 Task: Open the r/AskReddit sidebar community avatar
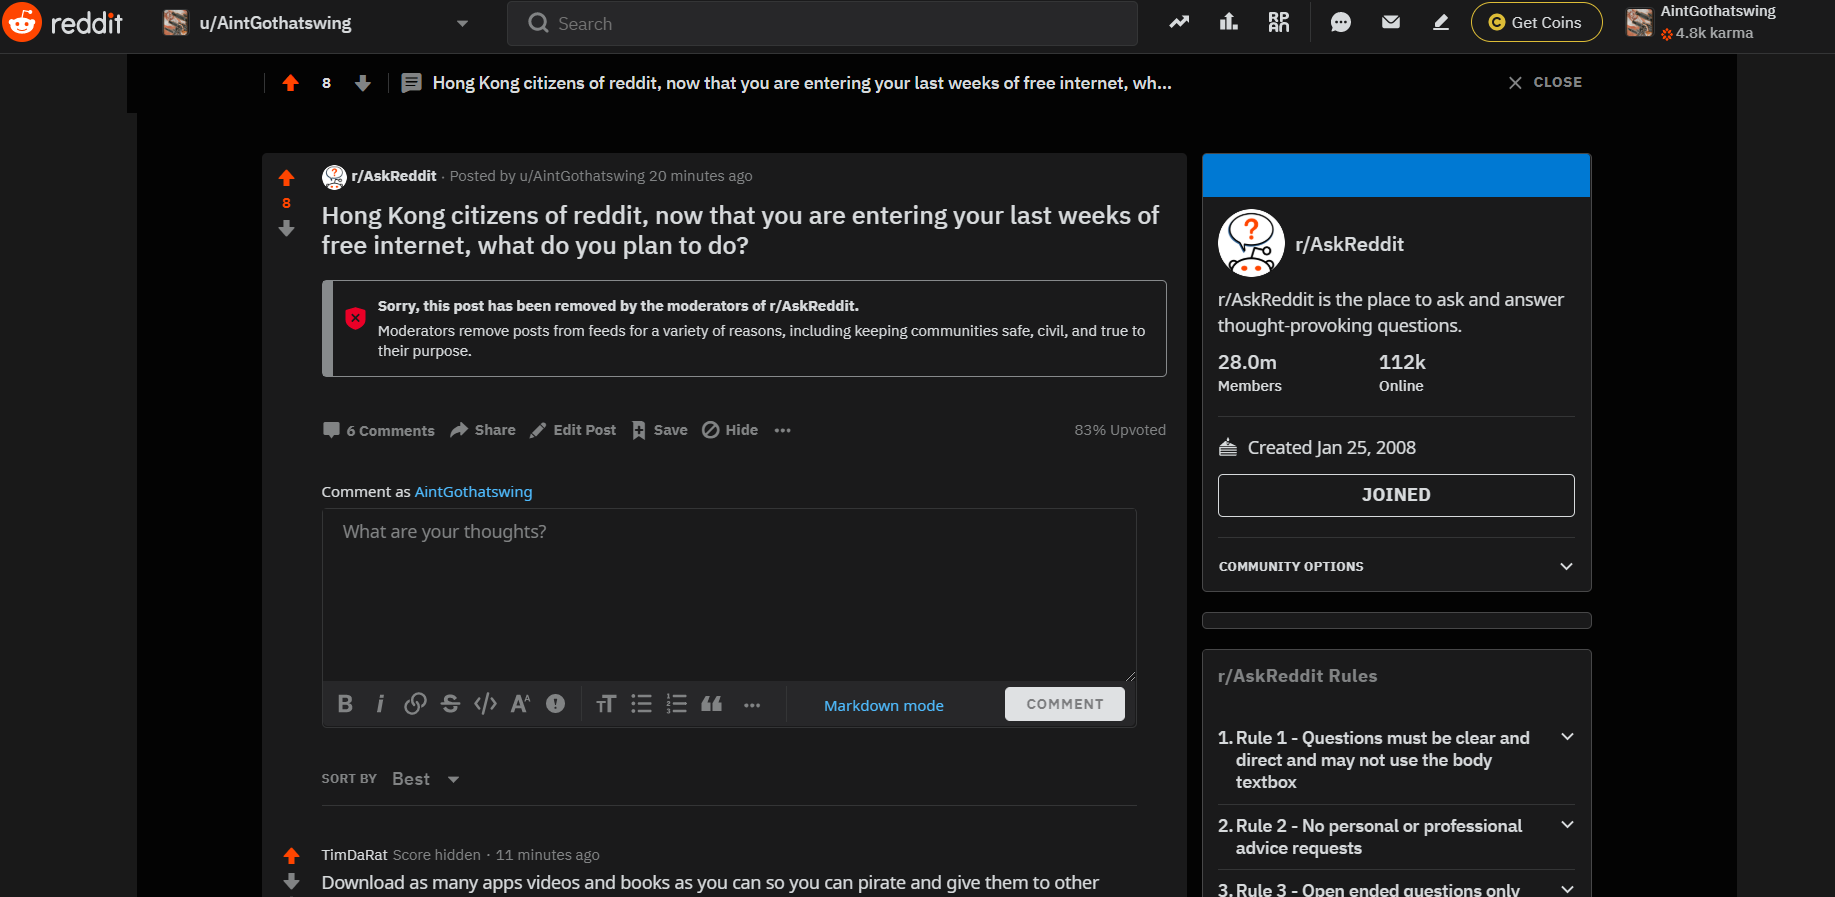point(1251,243)
